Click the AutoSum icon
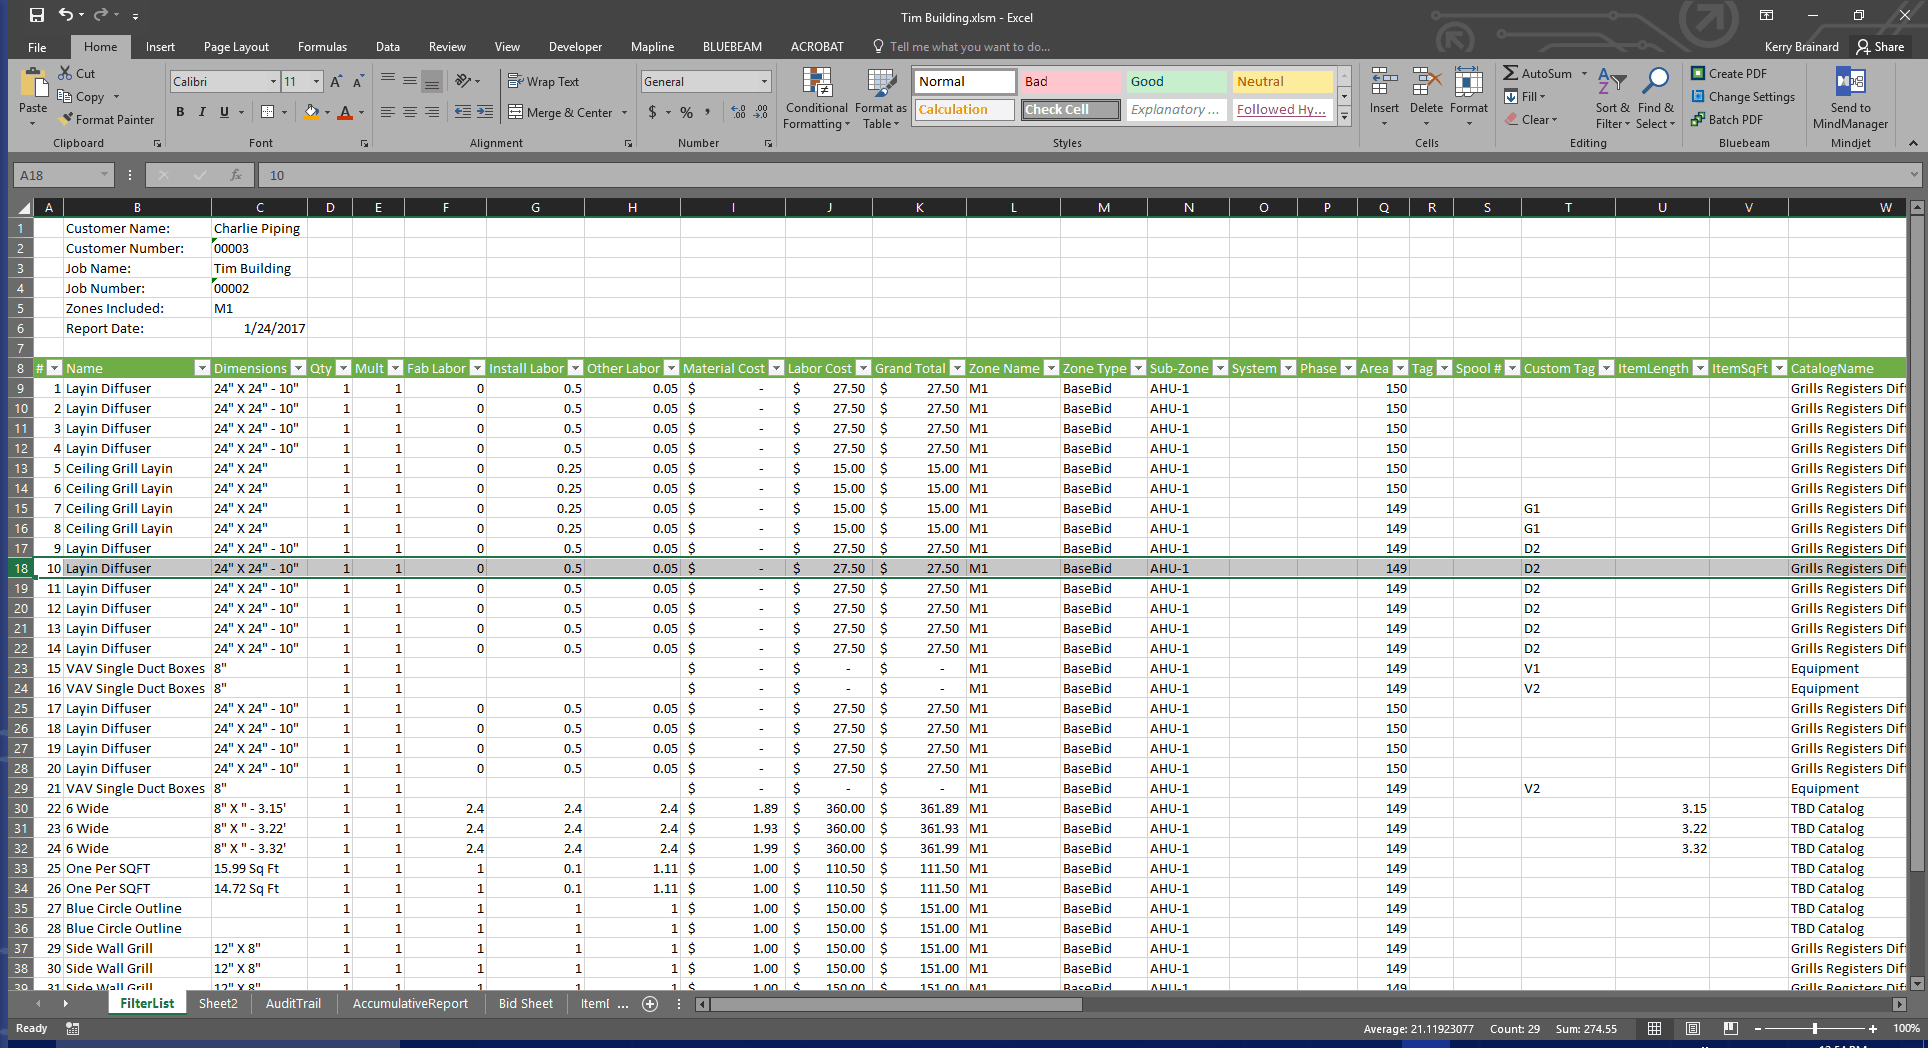The image size is (1928, 1048). (x=1511, y=74)
